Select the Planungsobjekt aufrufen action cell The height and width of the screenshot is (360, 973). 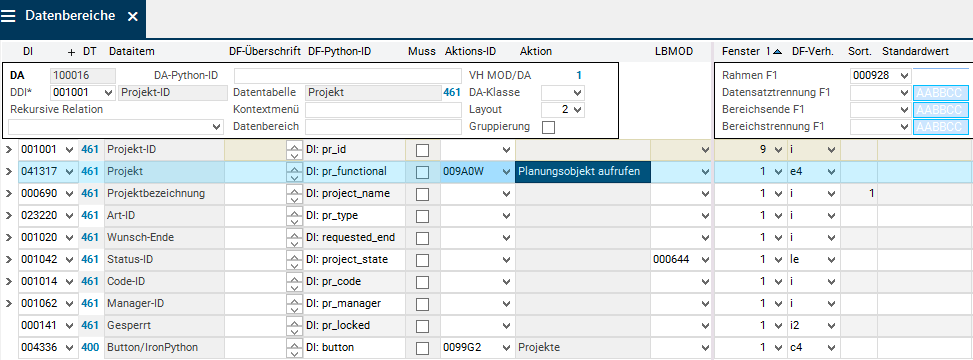click(x=583, y=172)
